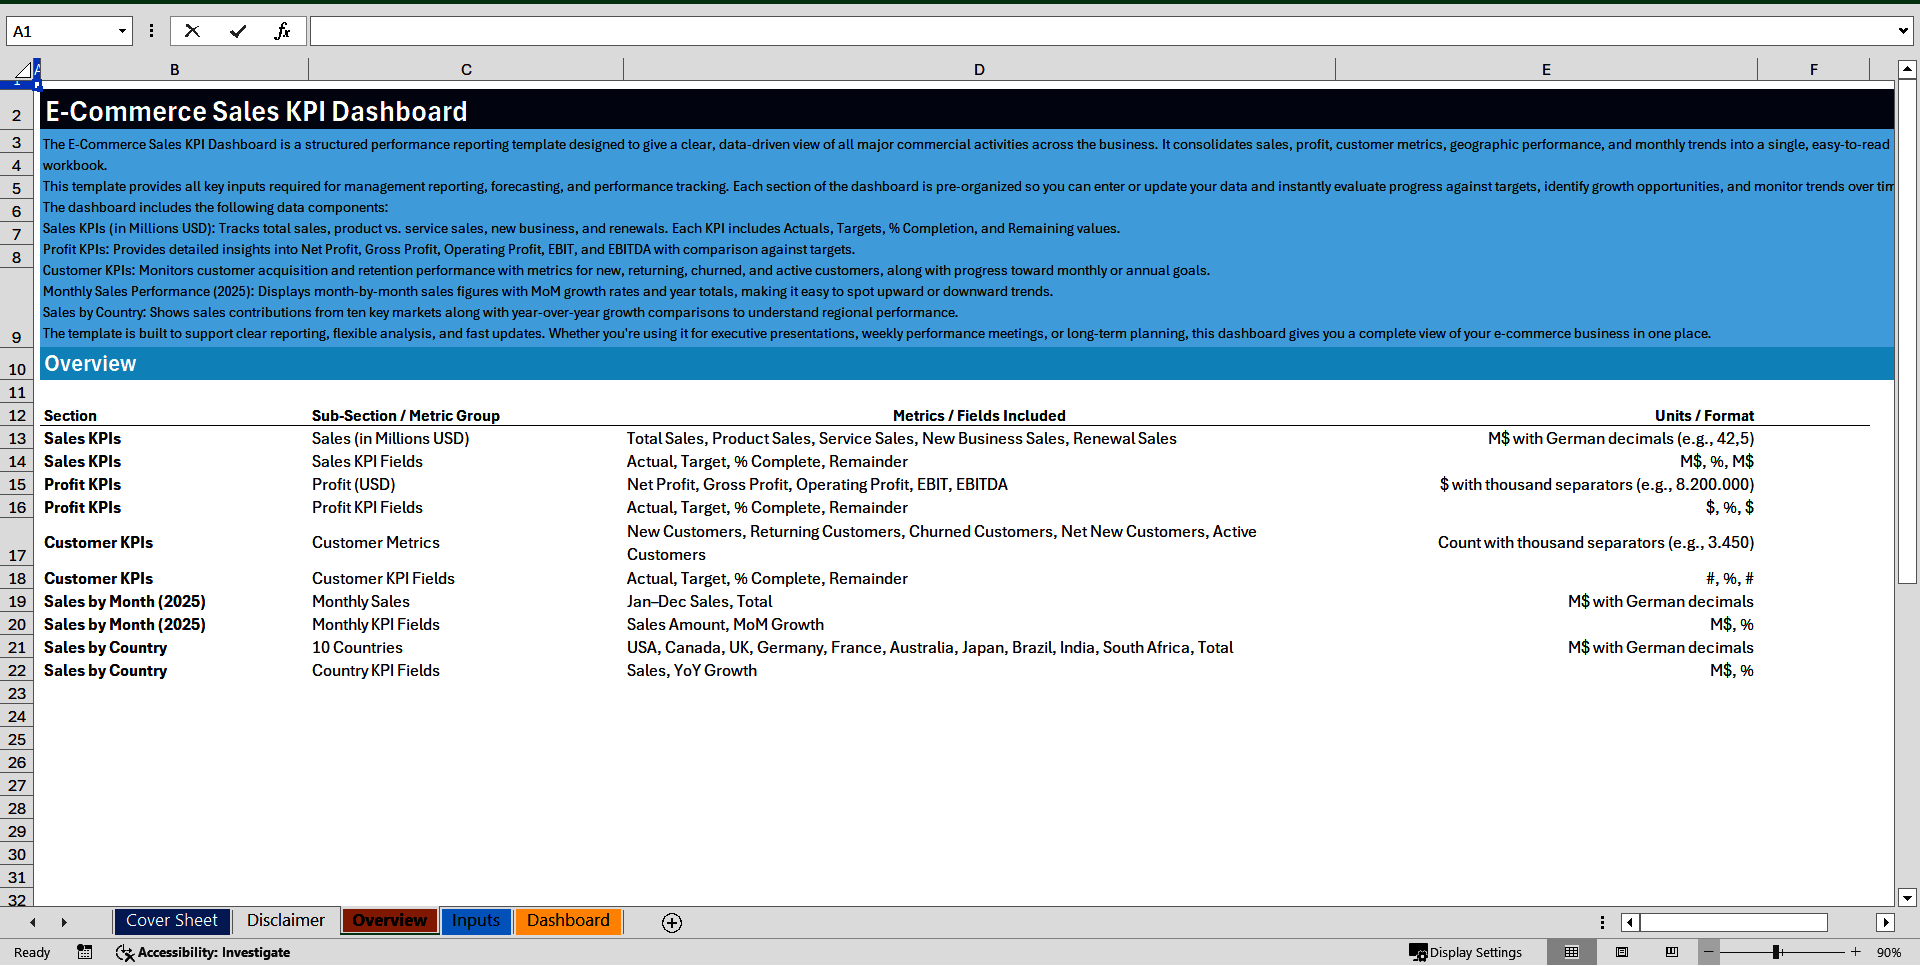Screen dimensions: 1920x966
Task: Click the macro recording icon in status bar
Action: click(85, 952)
